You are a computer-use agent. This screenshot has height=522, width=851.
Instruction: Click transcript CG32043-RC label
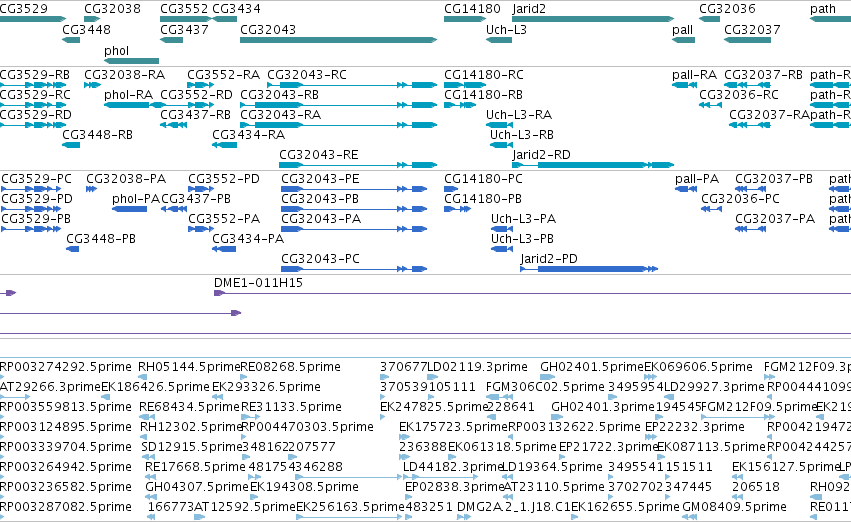click(307, 74)
